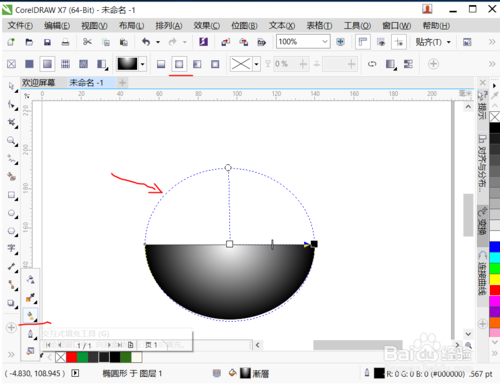This screenshot has width=500, height=386.
Task: Click the vertical scrollbar down arrow
Action: 468,334
